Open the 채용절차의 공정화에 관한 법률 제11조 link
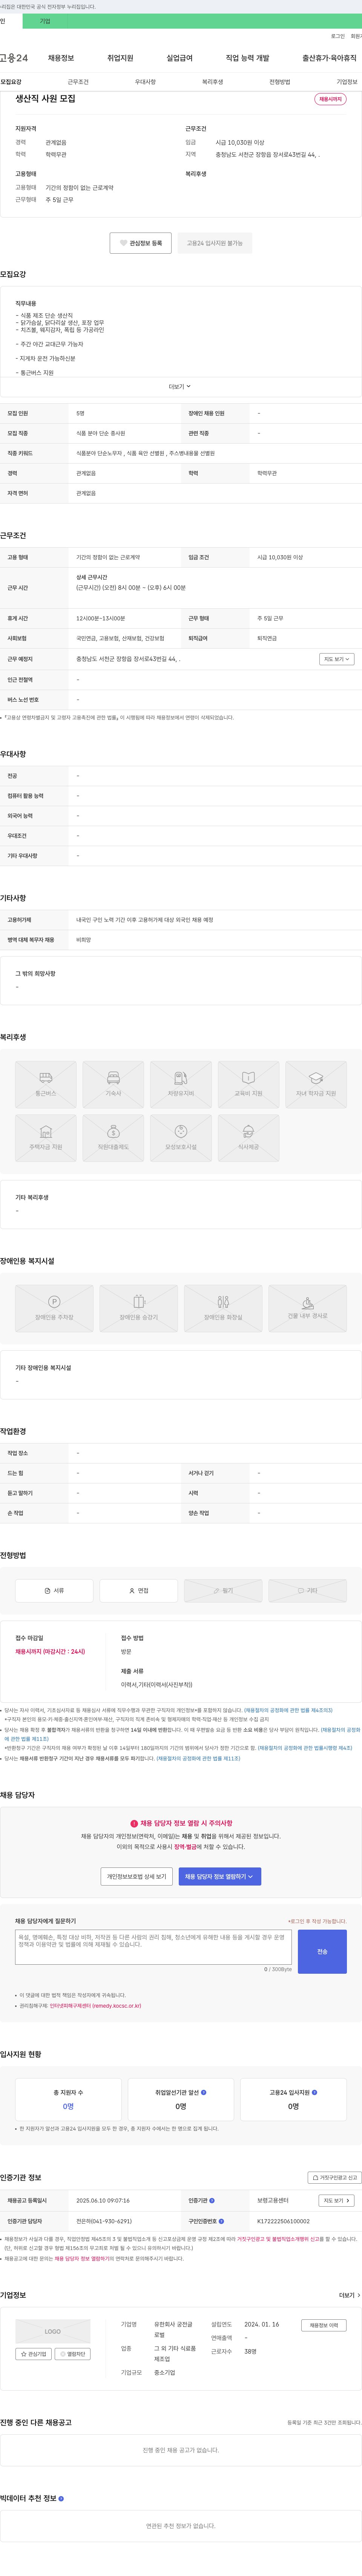Image resolution: width=362 pixels, height=2576 pixels. click(x=198, y=1758)
